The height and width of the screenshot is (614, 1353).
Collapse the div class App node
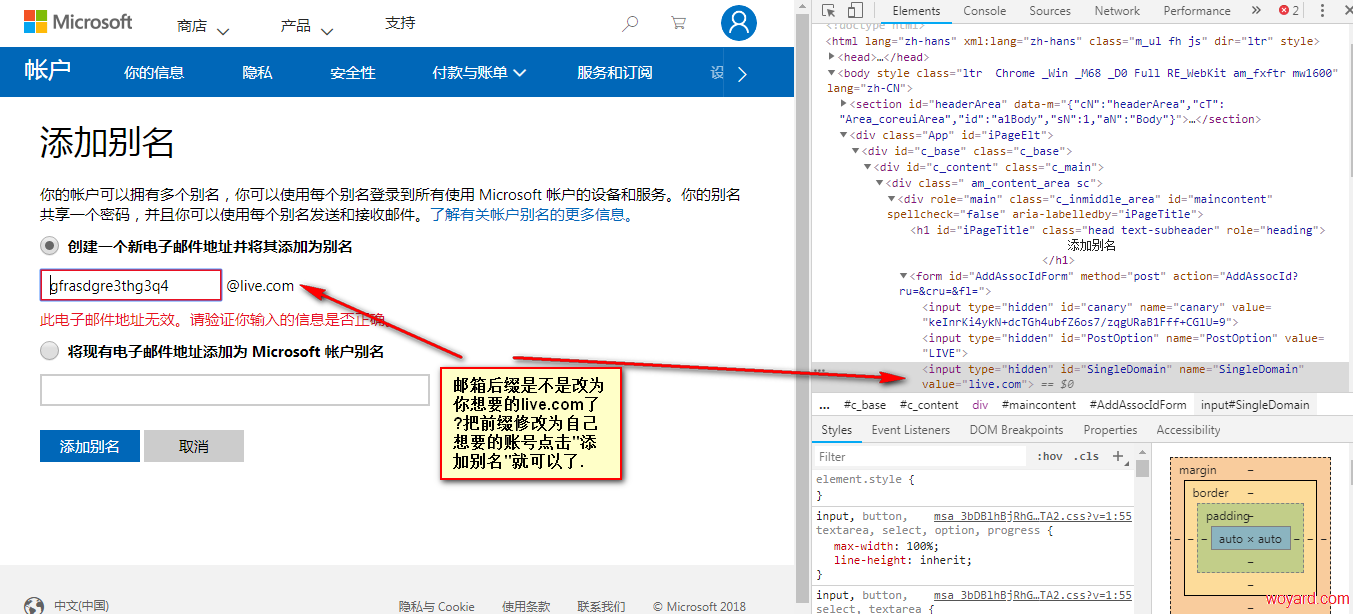844,135
